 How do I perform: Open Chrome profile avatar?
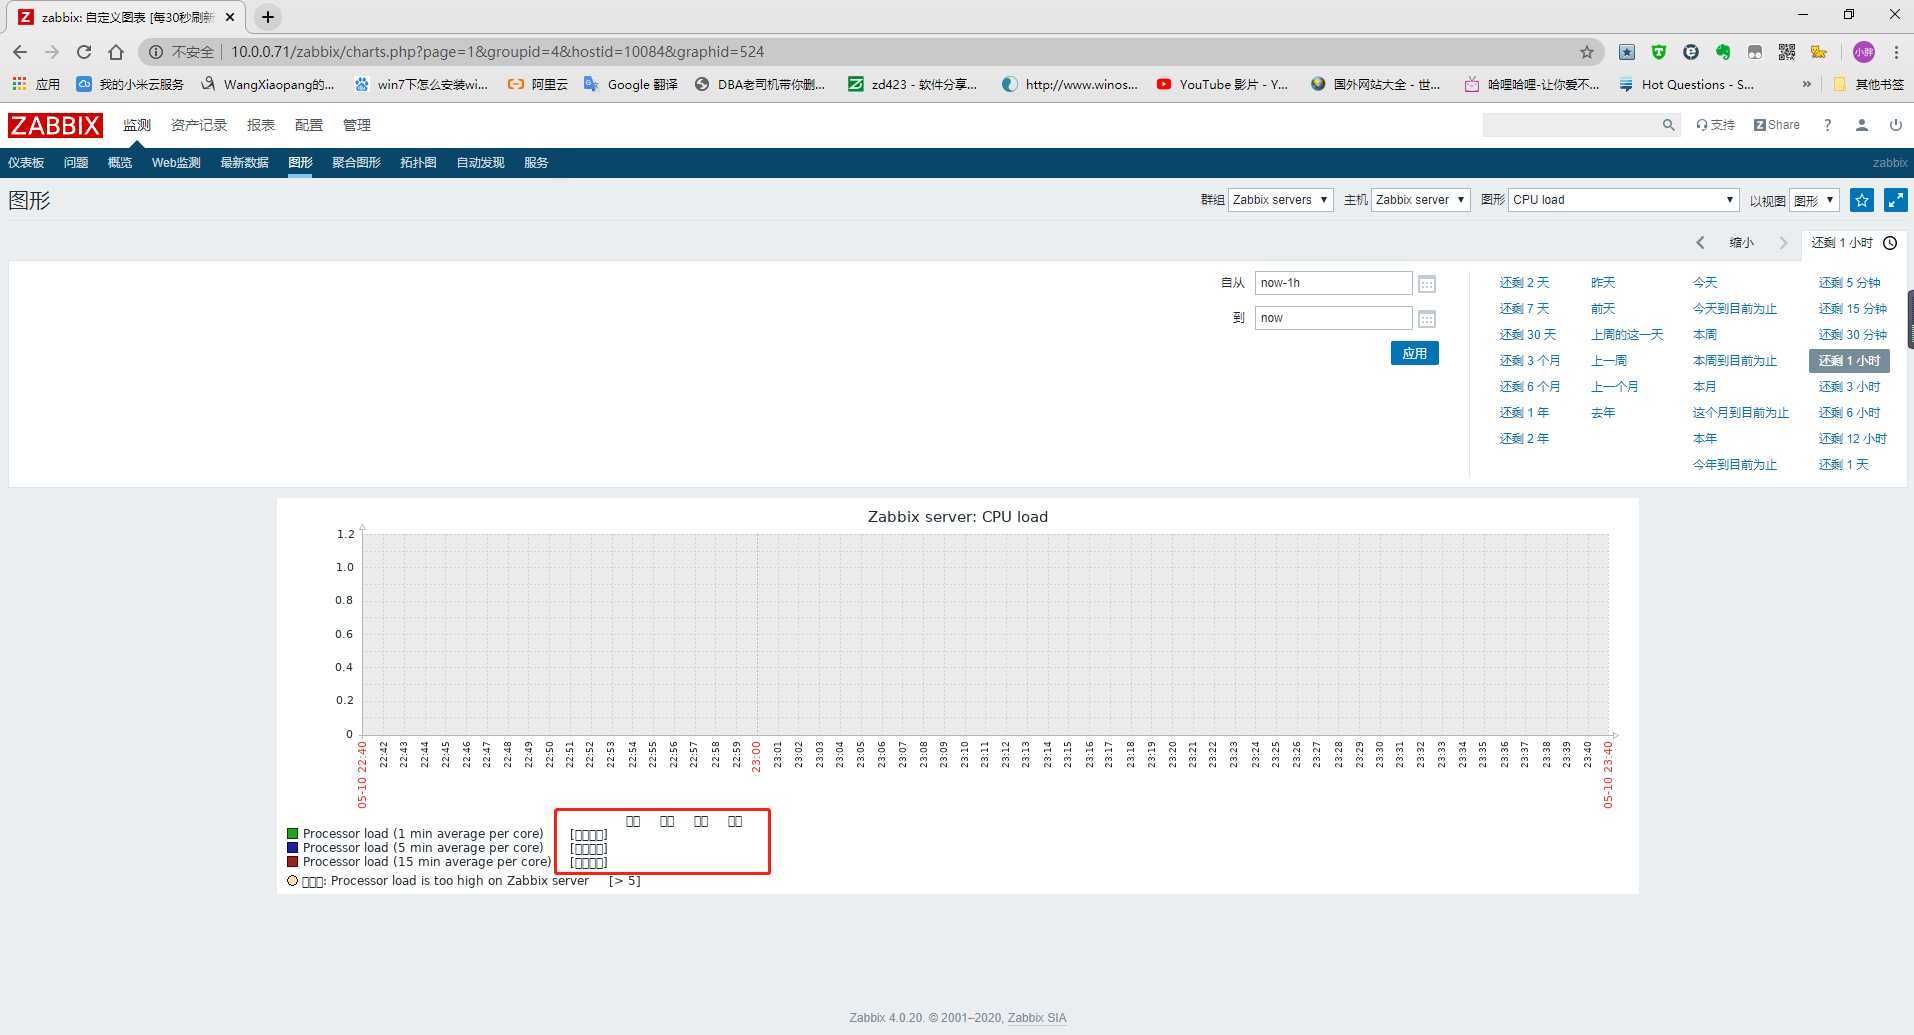click(x=1863, y=52)
